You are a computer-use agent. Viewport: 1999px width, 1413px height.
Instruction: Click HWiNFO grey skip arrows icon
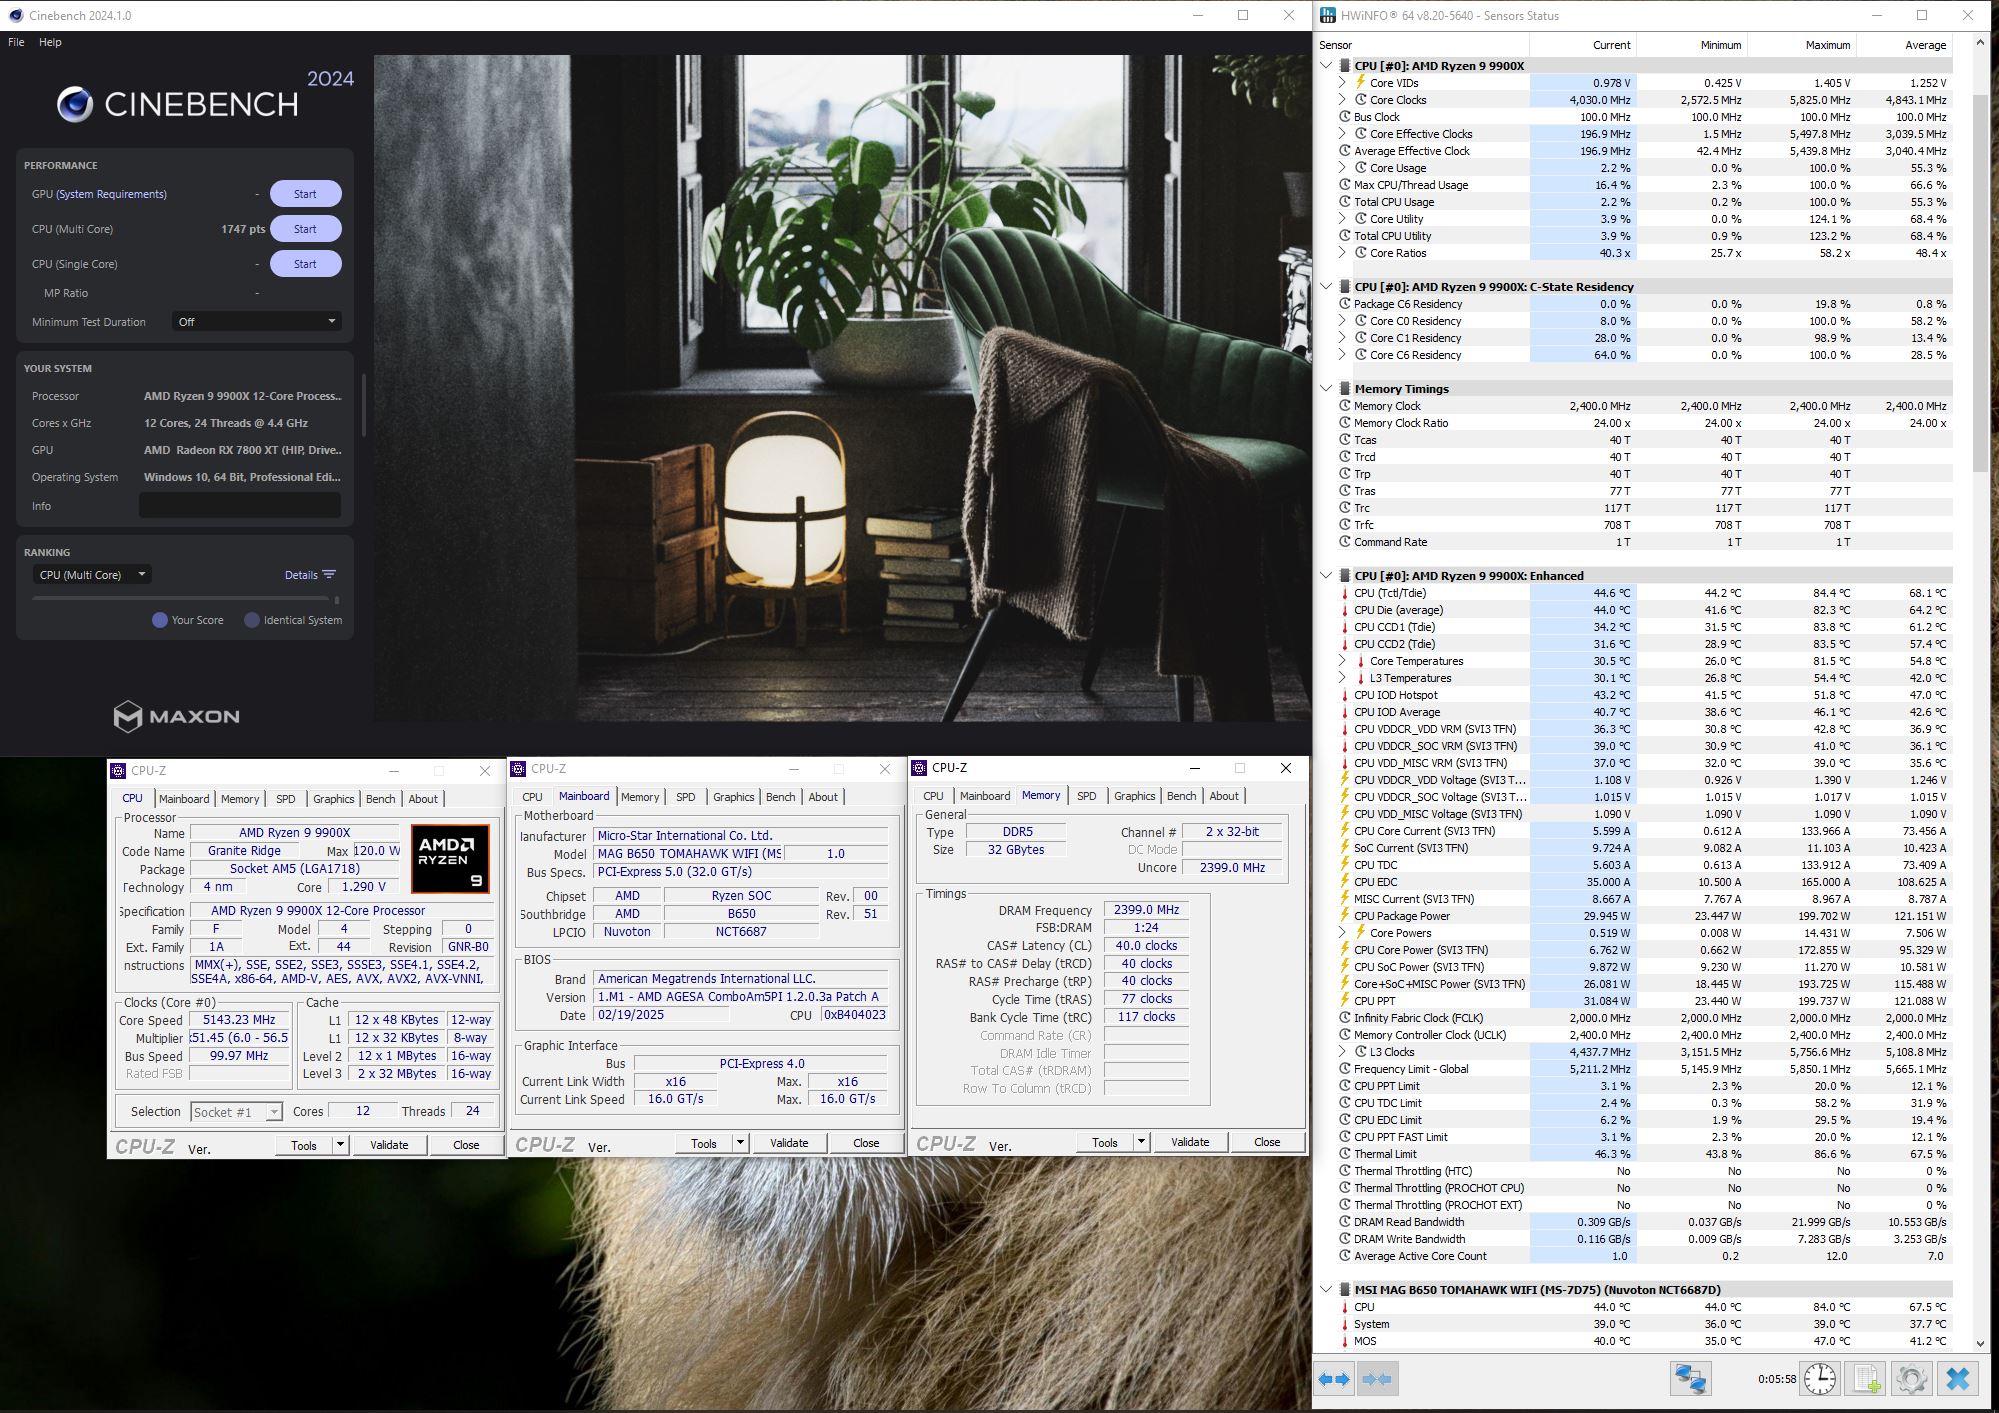point(1377,1379)
